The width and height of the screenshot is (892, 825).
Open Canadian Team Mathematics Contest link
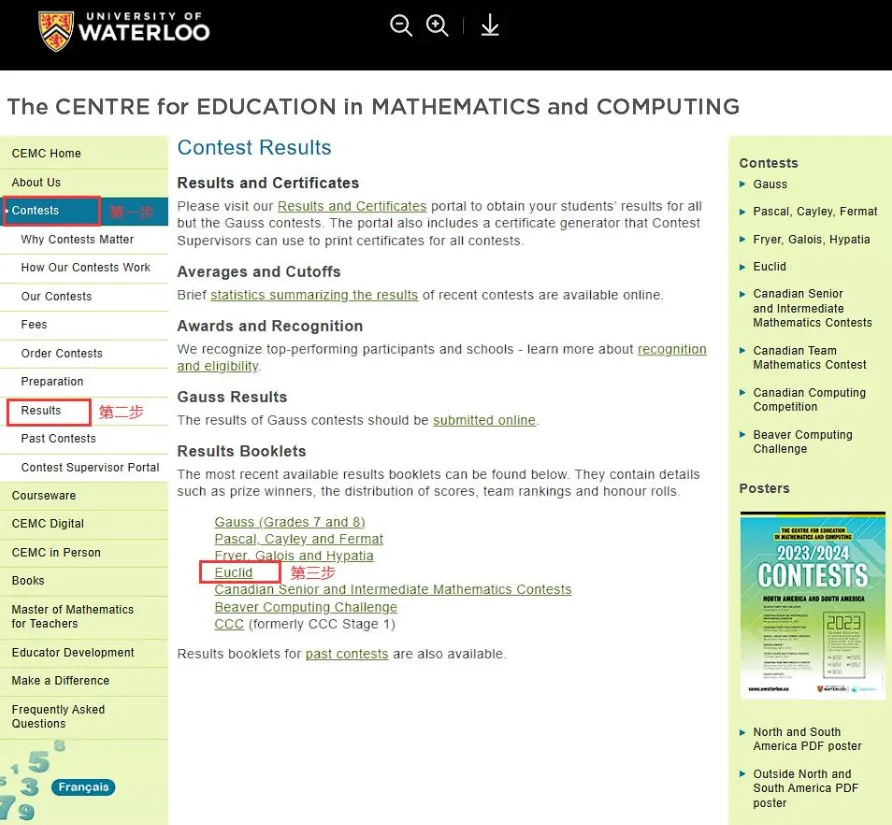[810, 357]
